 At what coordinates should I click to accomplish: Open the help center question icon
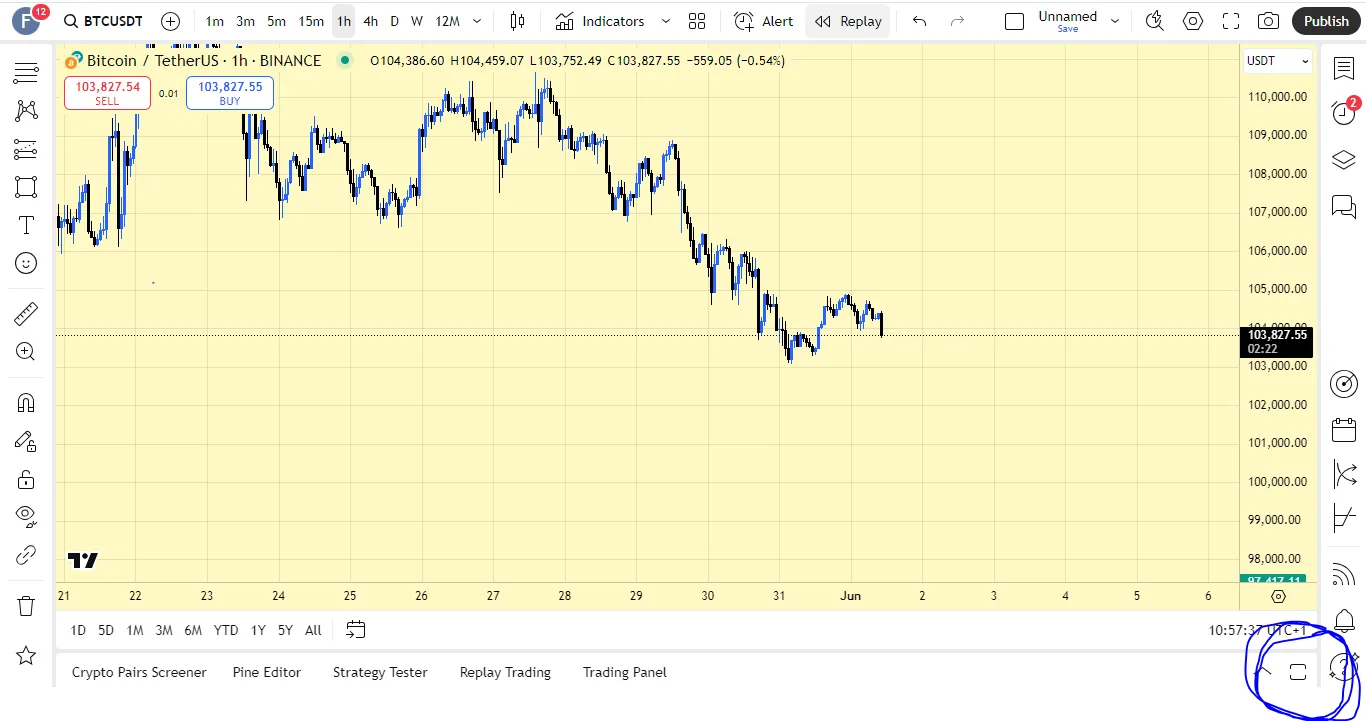tap(1344, 668)
